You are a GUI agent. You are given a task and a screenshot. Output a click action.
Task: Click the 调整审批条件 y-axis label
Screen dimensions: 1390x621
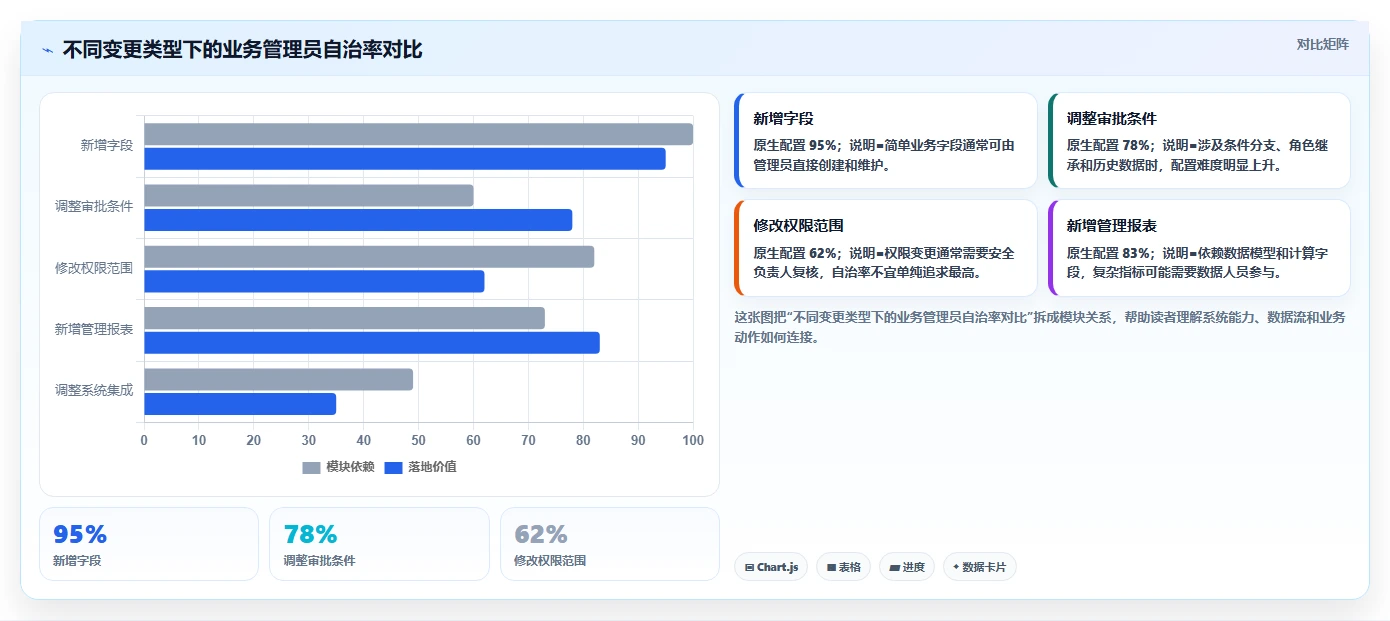click(x=94, y=207)
